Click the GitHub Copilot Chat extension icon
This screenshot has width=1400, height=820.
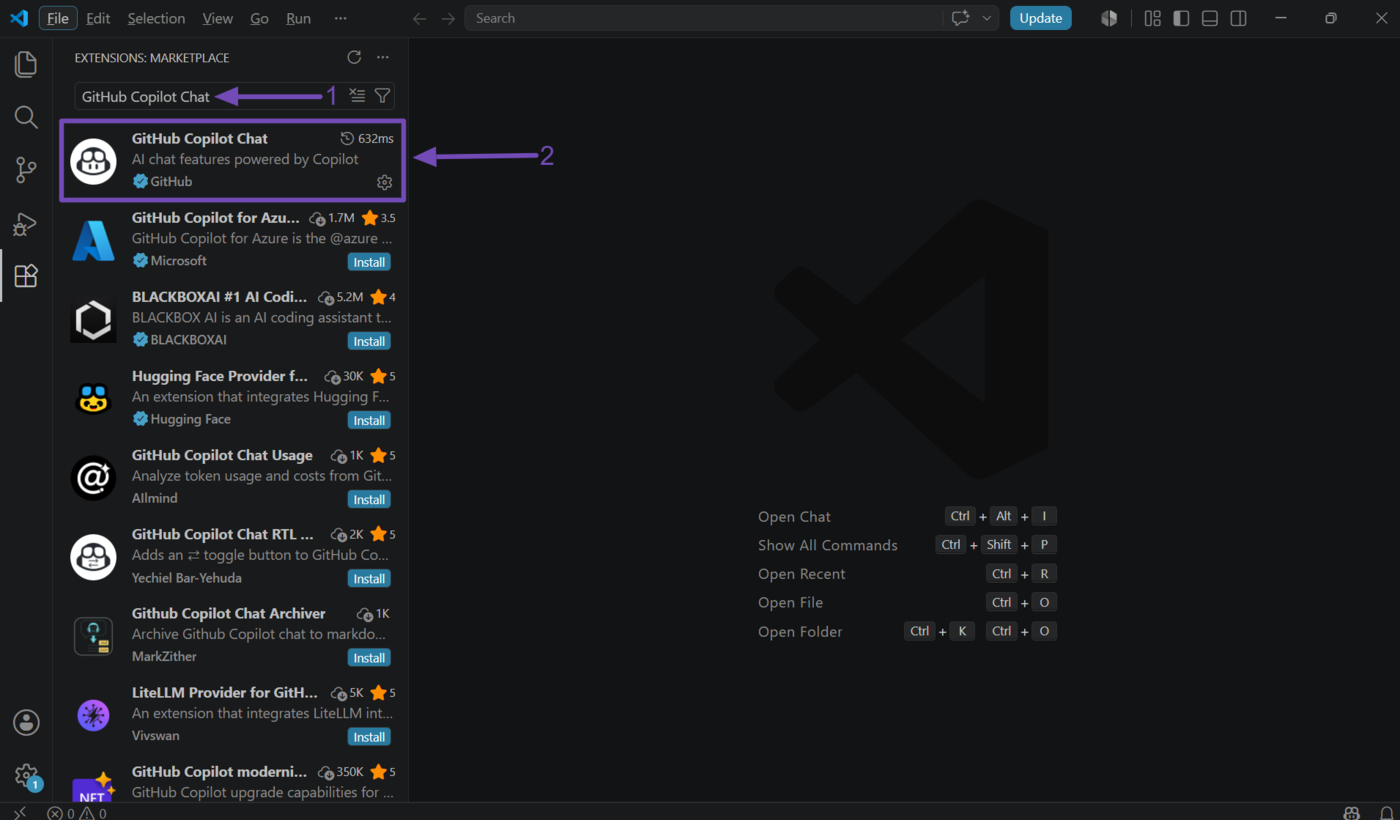[x=93, y=161]
